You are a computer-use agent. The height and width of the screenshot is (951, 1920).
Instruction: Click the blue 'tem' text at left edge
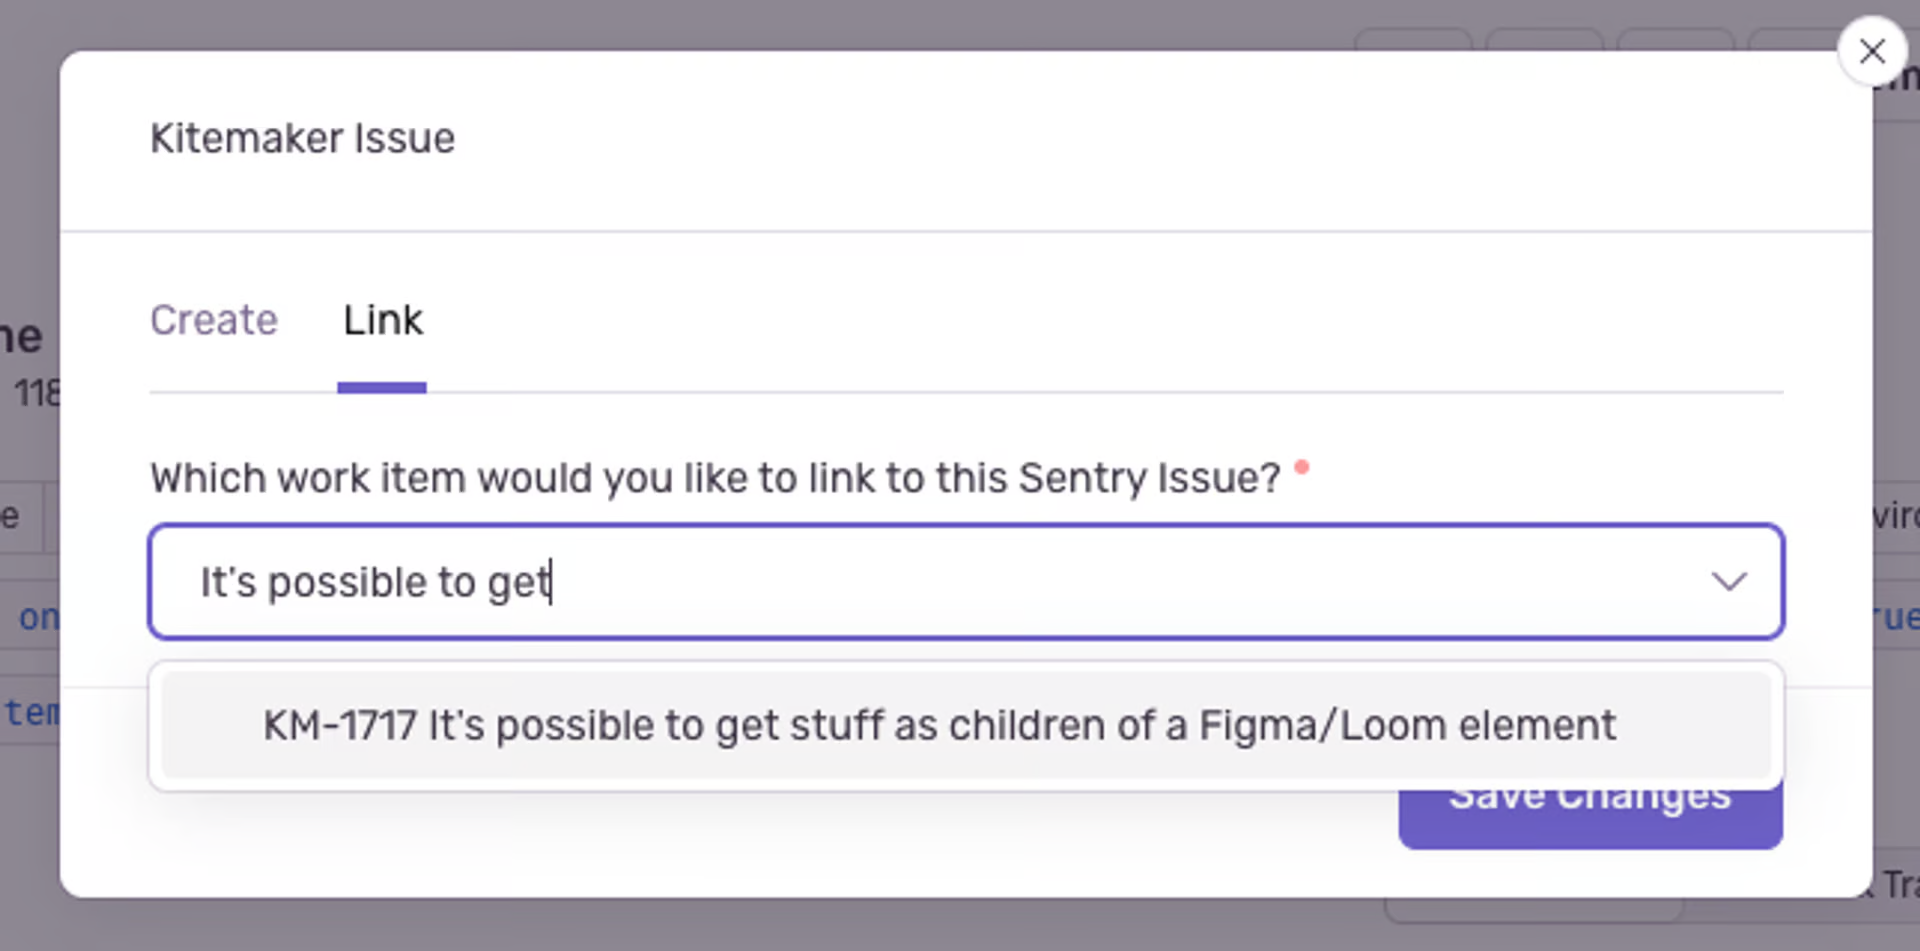click(x=30, y=713)
